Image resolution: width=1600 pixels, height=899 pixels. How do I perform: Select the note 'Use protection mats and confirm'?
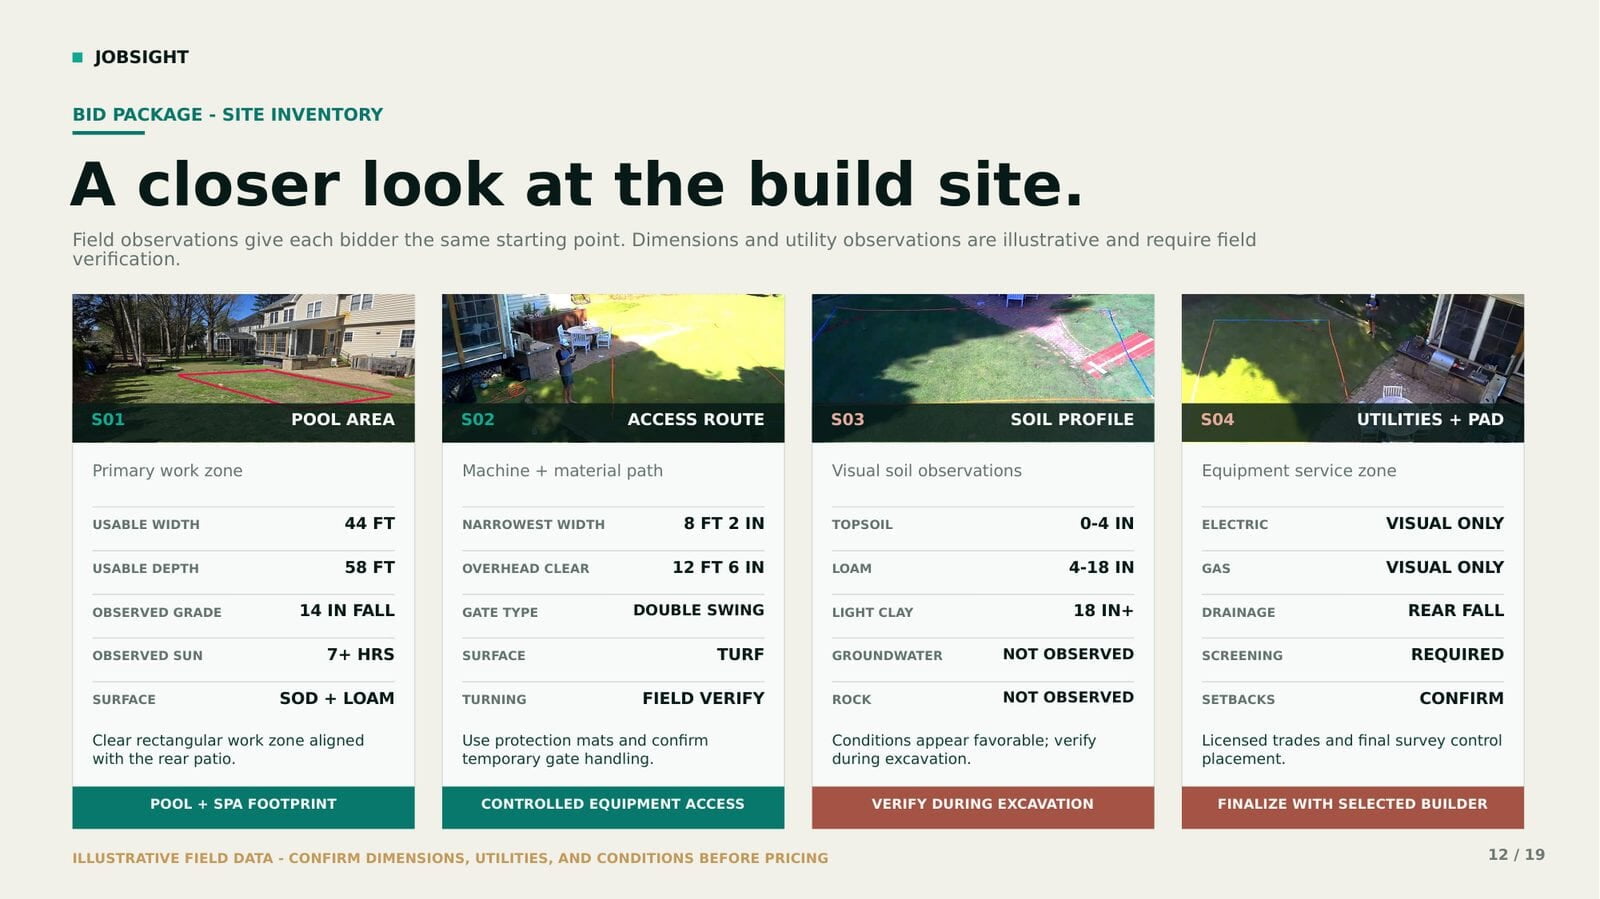point(585,740)
